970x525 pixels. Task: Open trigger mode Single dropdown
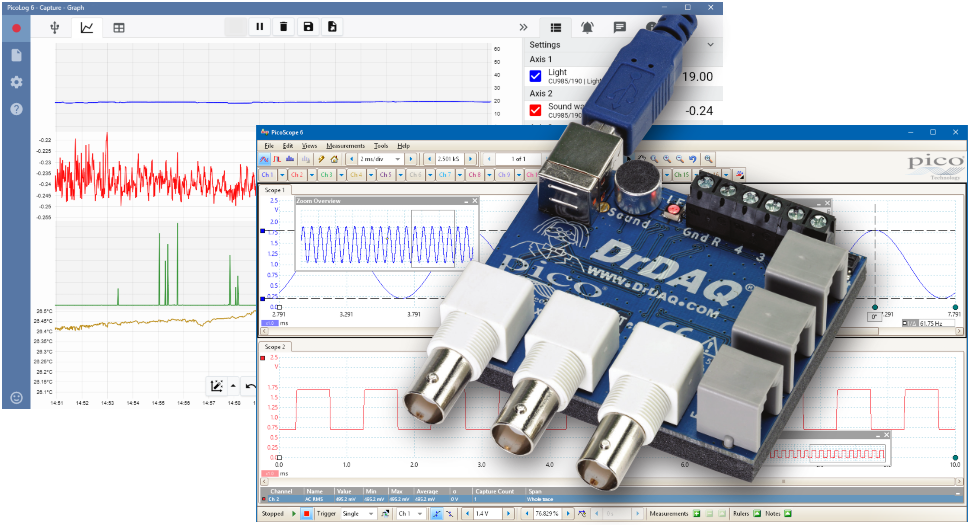coord(371,513)
